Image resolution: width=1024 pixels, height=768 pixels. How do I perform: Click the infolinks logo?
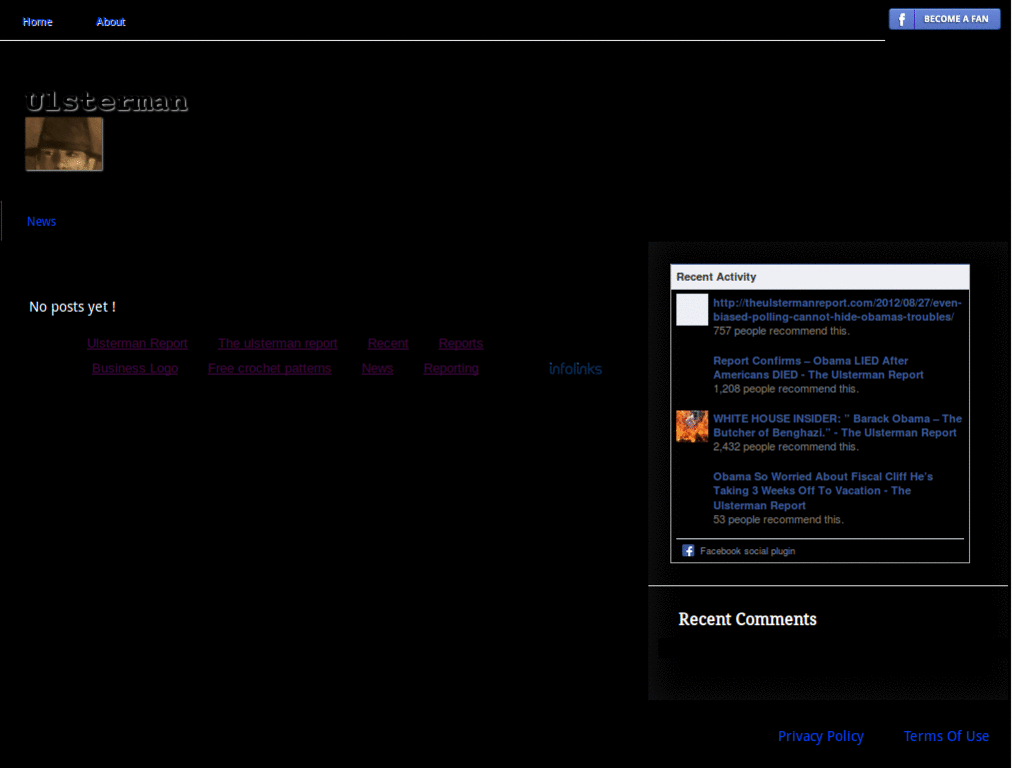point(575,369)
